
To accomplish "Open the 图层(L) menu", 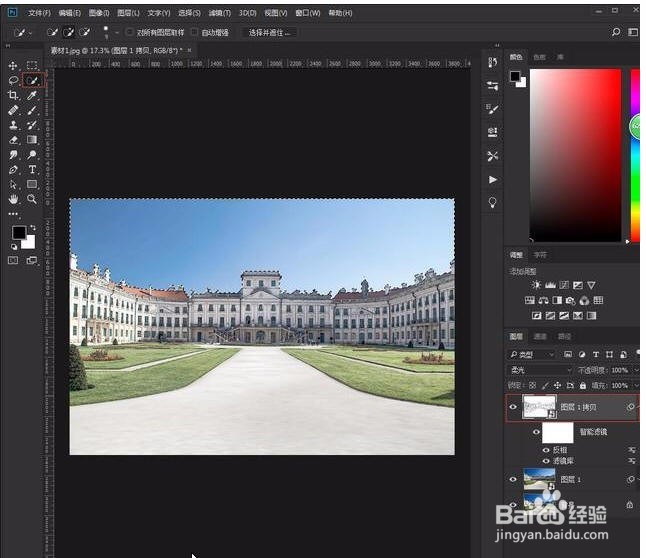I will click(128, 13).
